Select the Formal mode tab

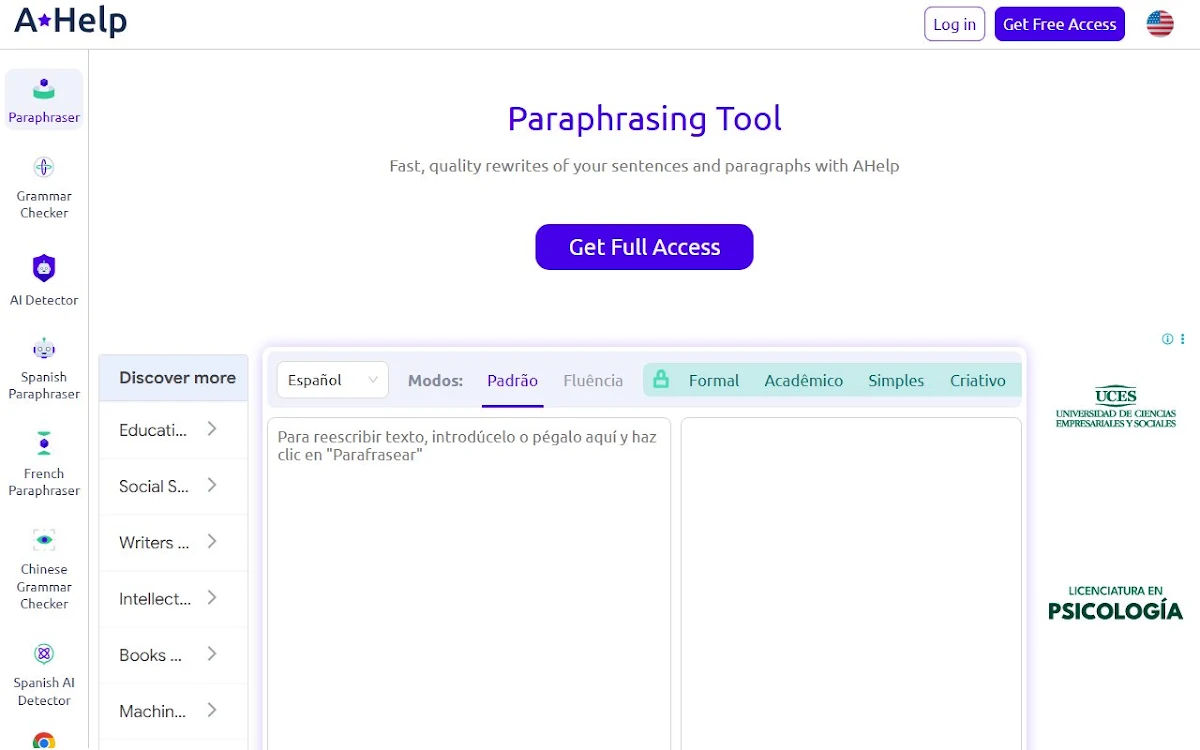click(x=714, y=381)
